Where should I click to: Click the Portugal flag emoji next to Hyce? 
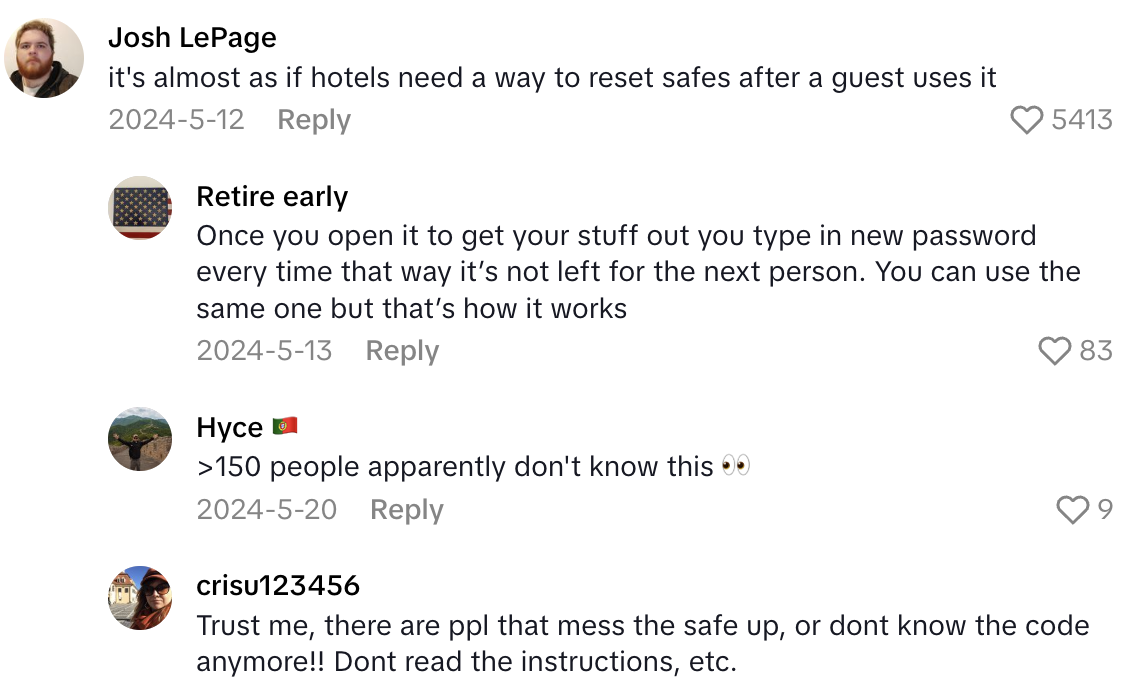(x=286, y=426)
